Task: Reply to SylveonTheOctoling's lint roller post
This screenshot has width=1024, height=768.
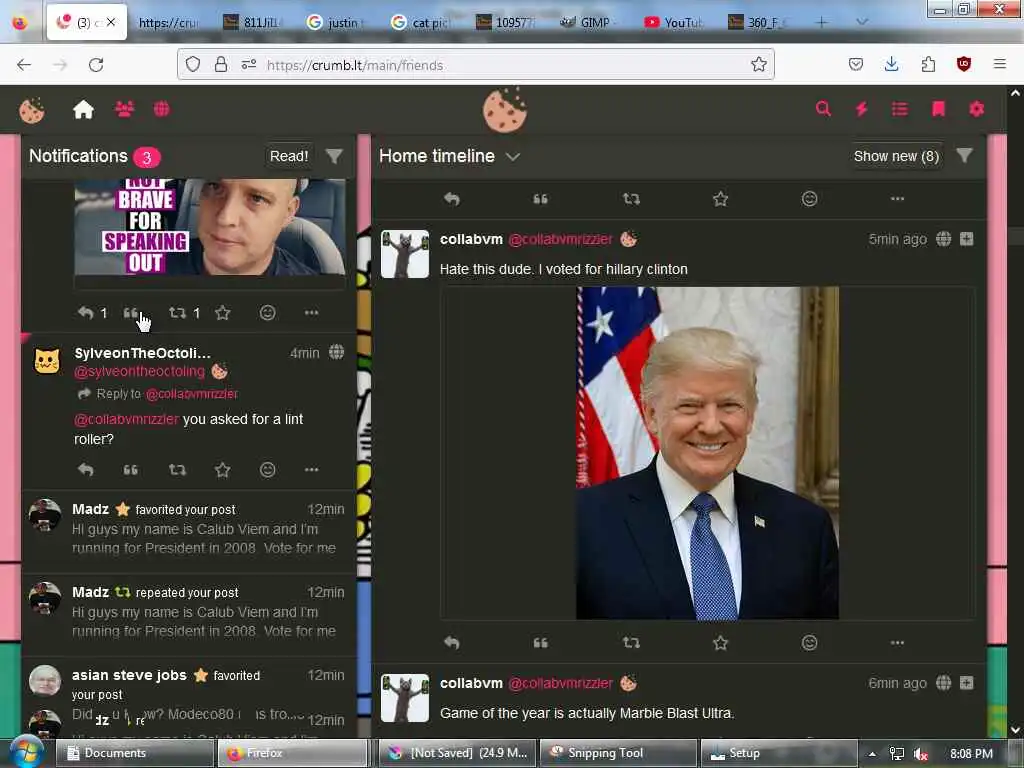Action: tap(86, 470)
